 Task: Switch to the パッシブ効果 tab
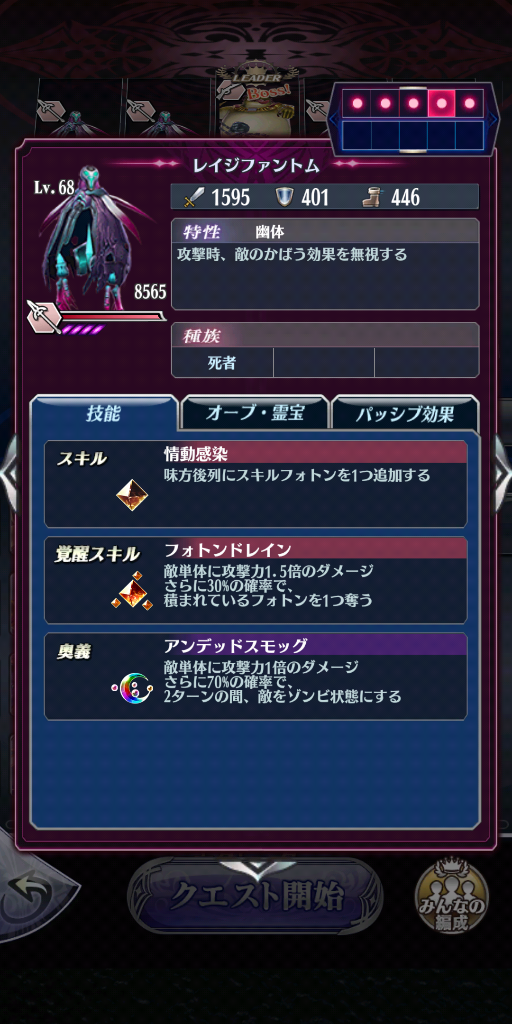[x=405, y=413]
